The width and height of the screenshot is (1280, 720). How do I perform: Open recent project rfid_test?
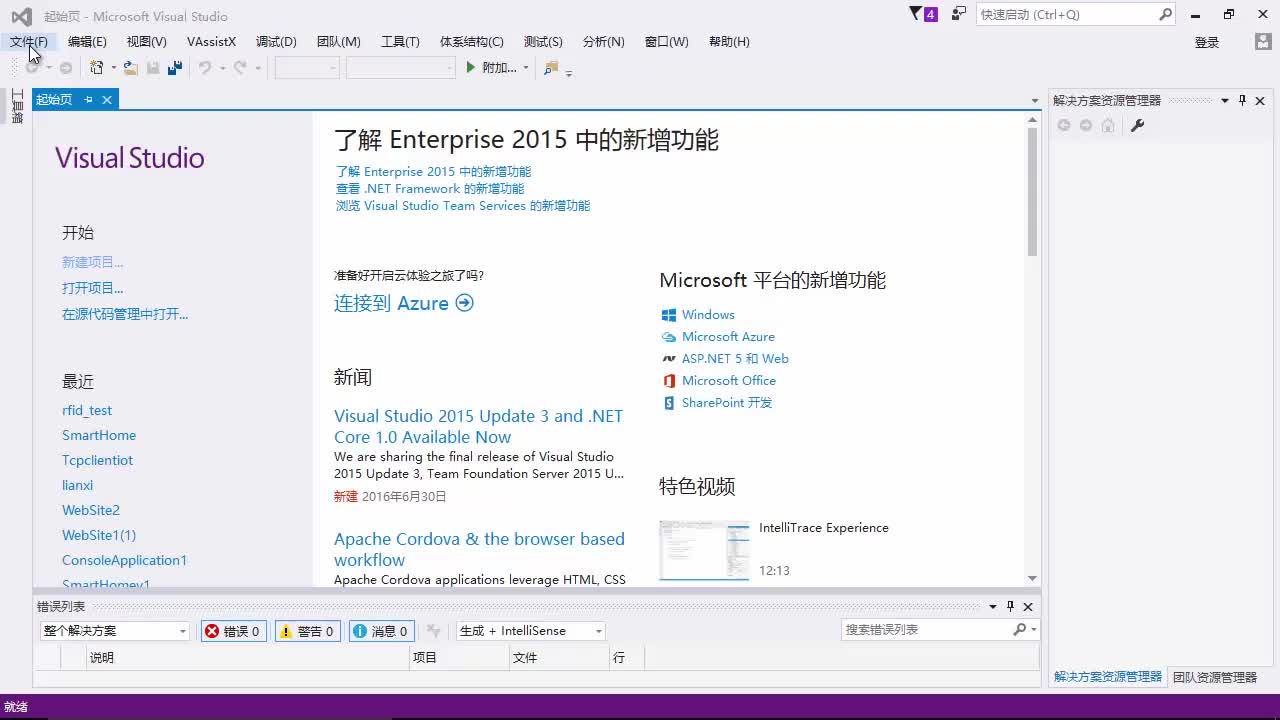[87, 410]
